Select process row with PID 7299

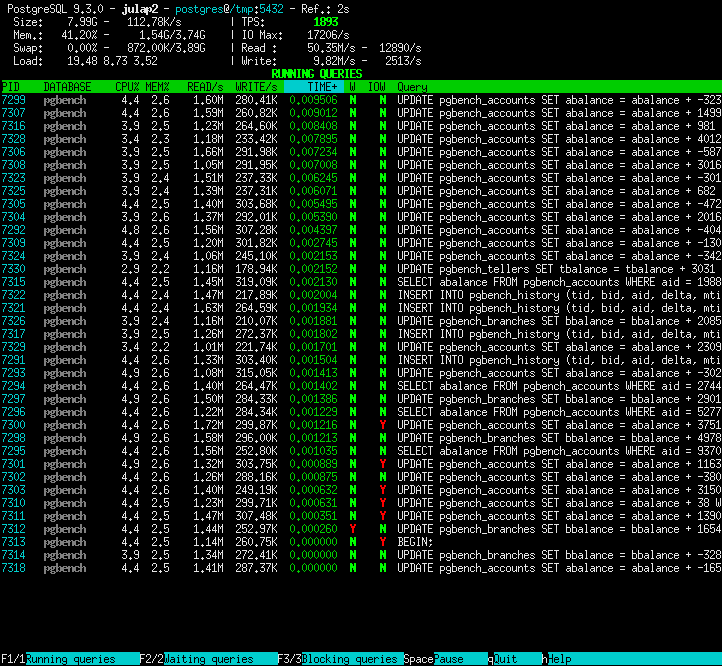[361, 100]
